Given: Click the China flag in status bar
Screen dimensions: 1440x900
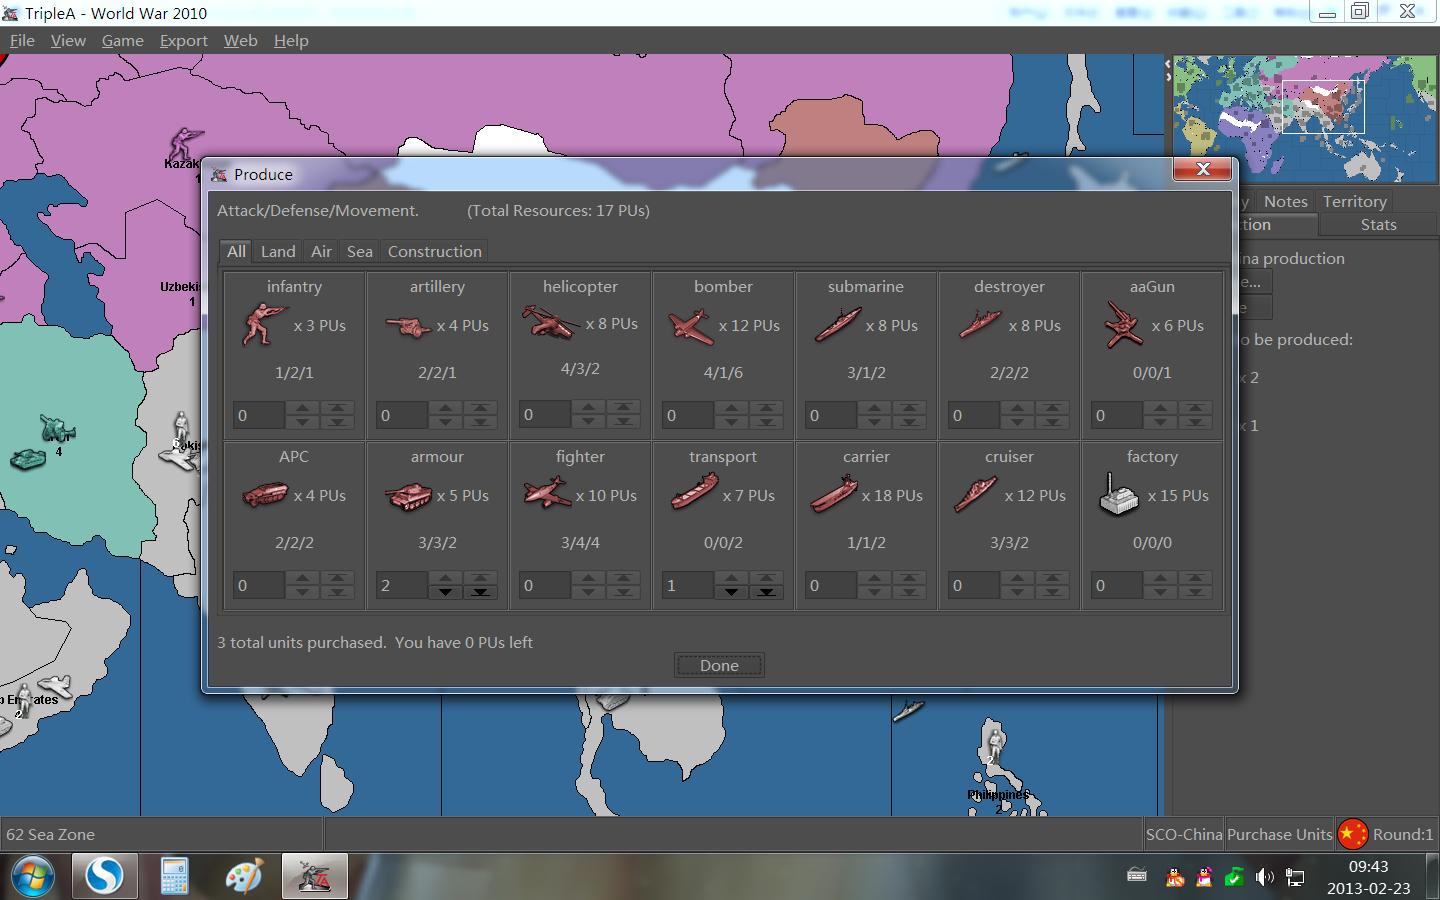Looking at the screenshot, I should pos(1352,834).
